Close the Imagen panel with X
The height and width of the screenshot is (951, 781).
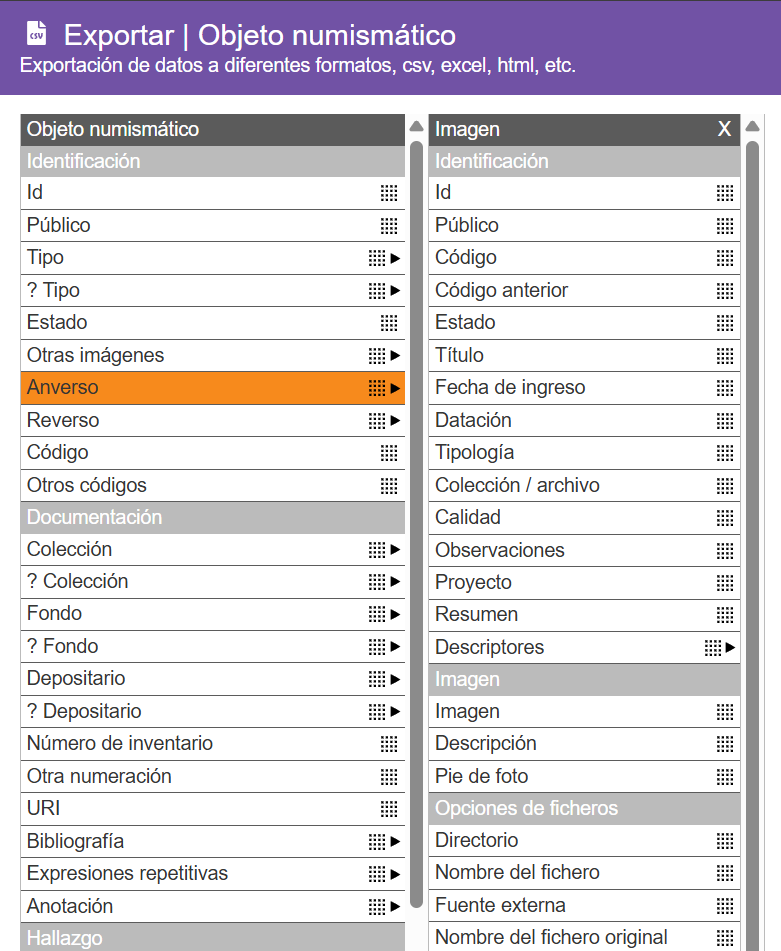click(724, 129)
